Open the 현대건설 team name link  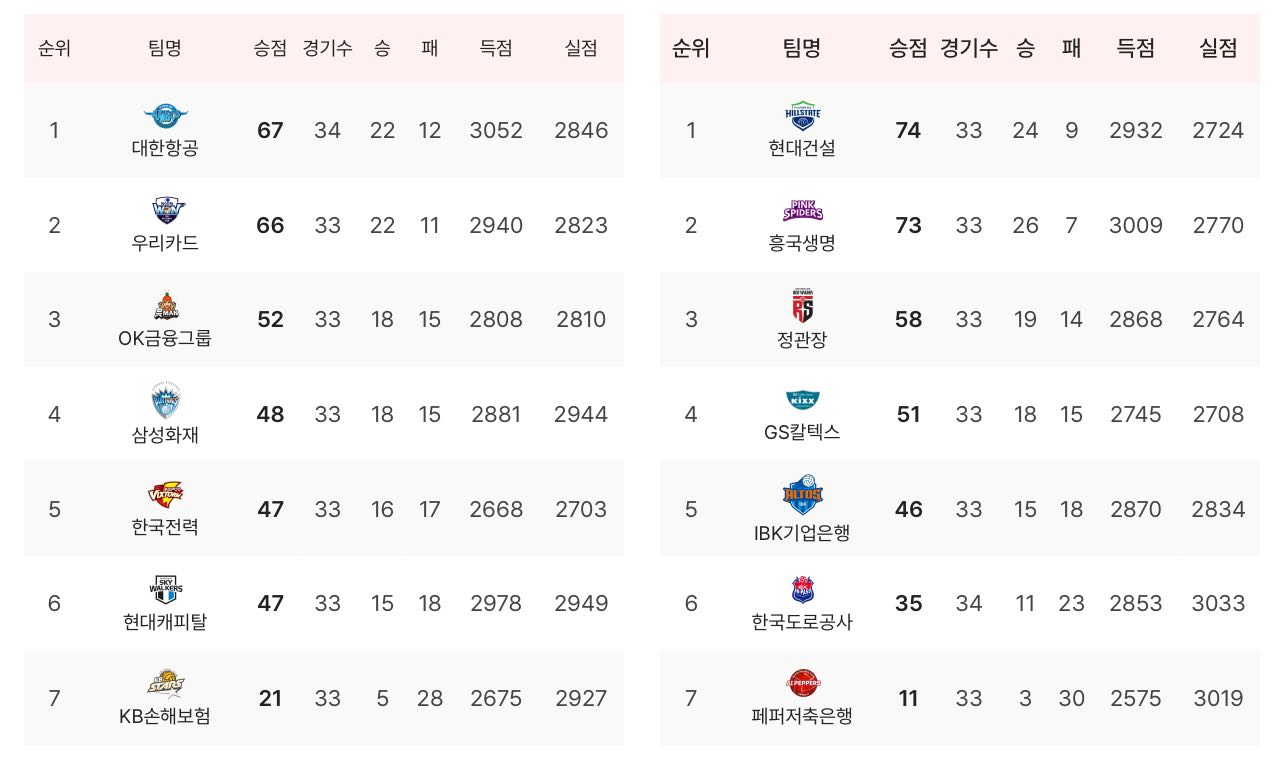(802, 148)
